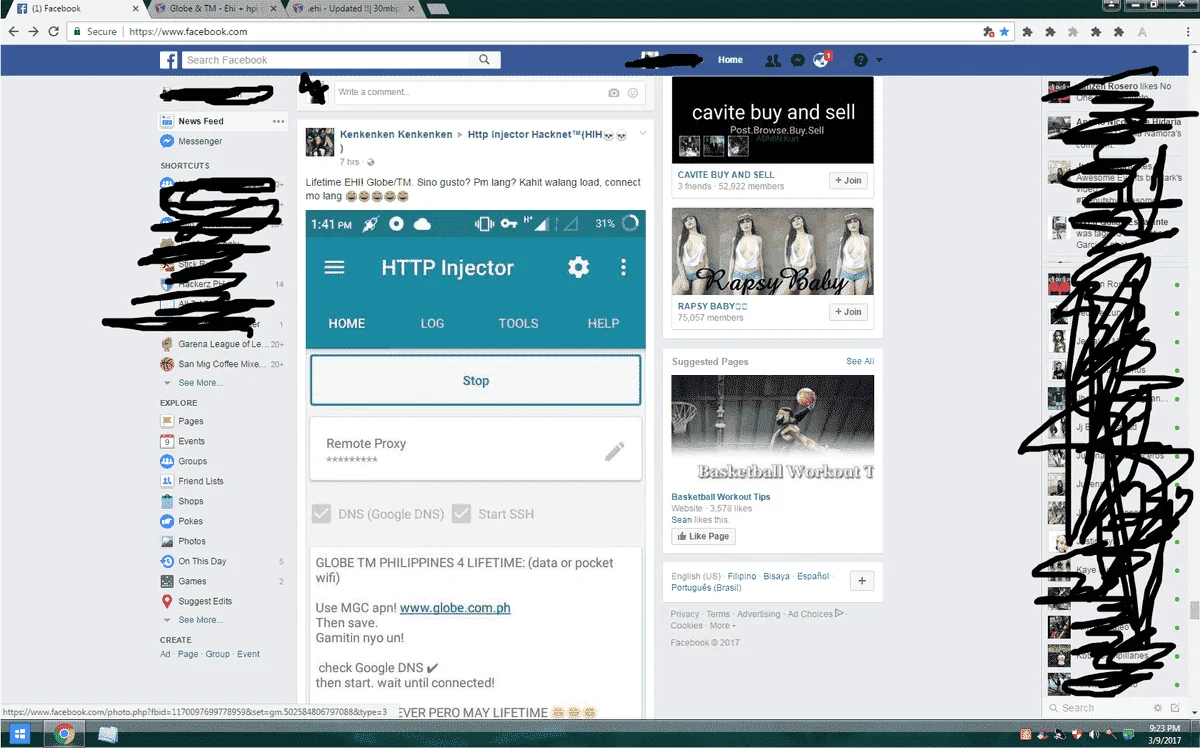1200x750 pixels.
Task: Open the Notifications globe icon
Action: [821, 60]
